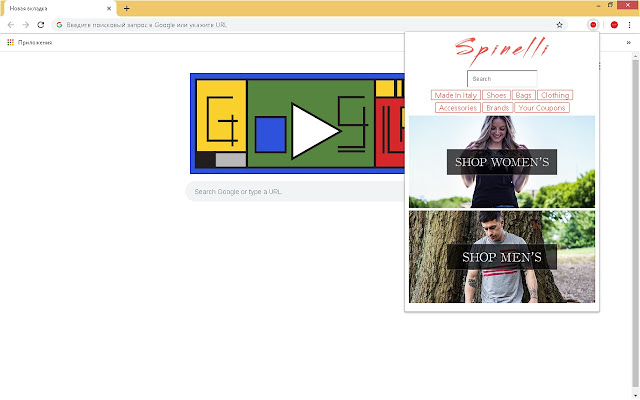
Task: Open Made In Italy category
Action: tap(456, 95)
